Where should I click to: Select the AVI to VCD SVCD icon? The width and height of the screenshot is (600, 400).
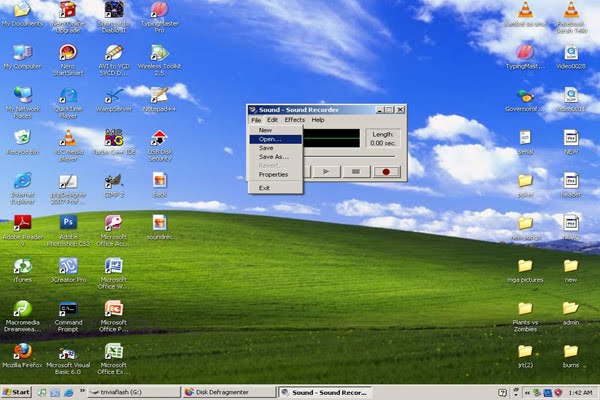[x=114, y=59]
